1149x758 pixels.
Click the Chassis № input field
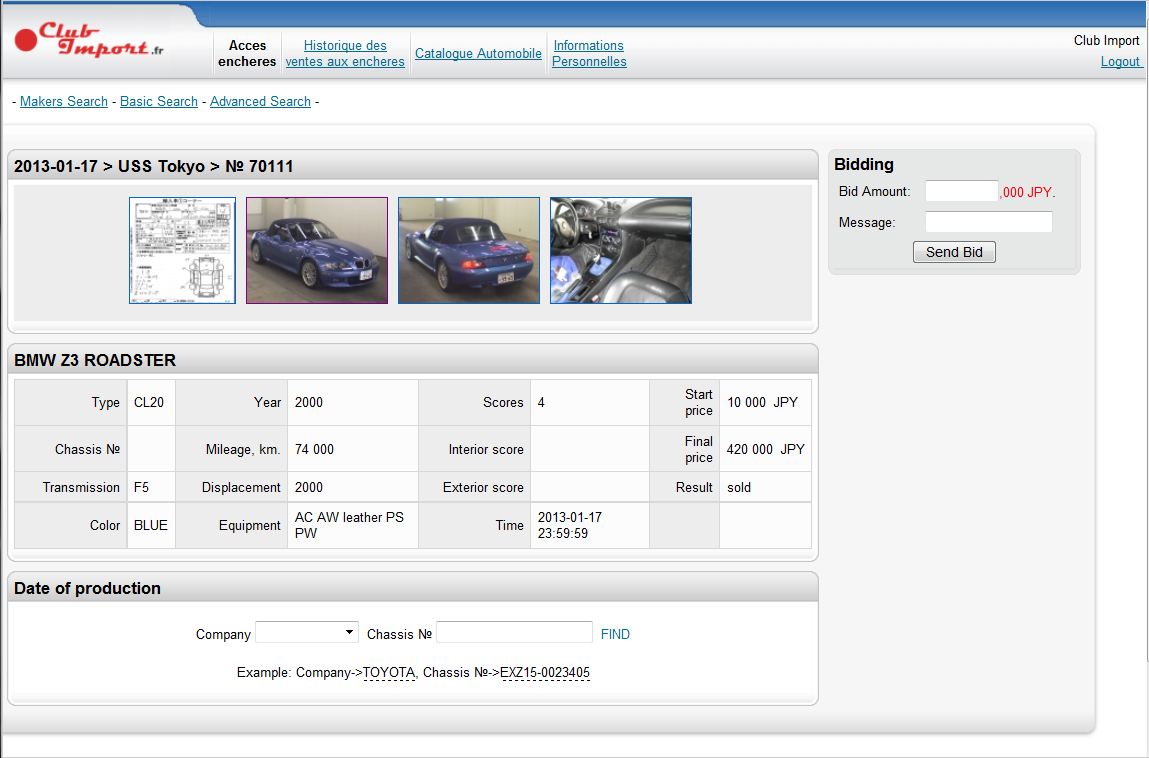pyautogui.click(x=514, y=633)
